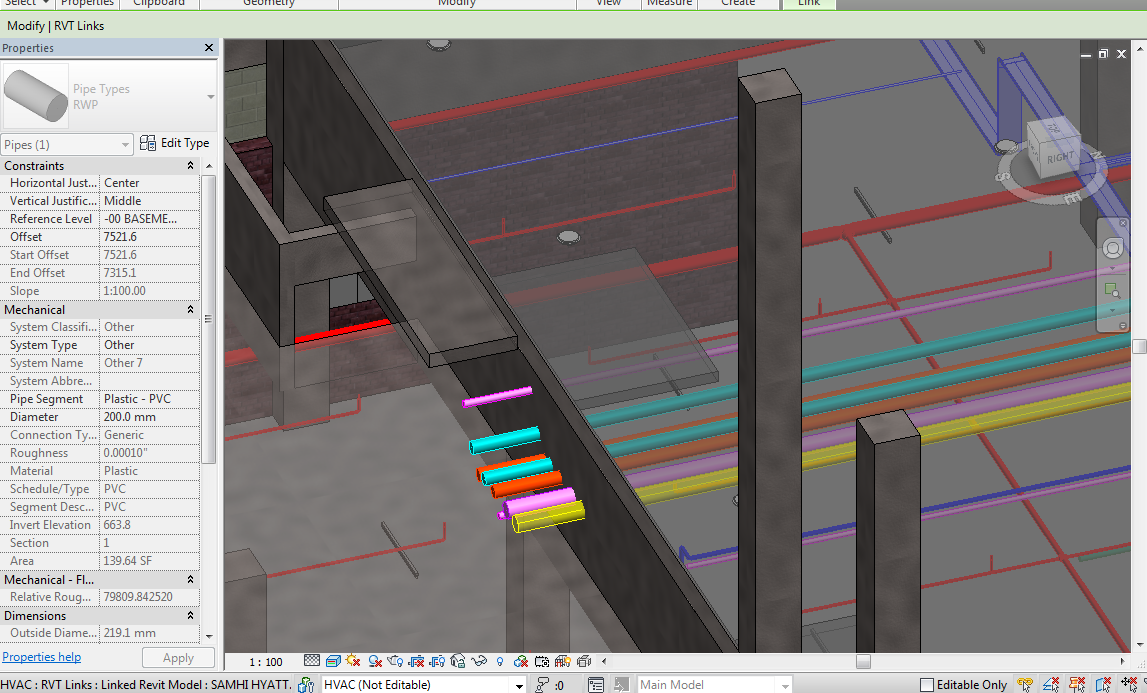Click the RIGHT face of the ViewCube

pos(1058,156)
